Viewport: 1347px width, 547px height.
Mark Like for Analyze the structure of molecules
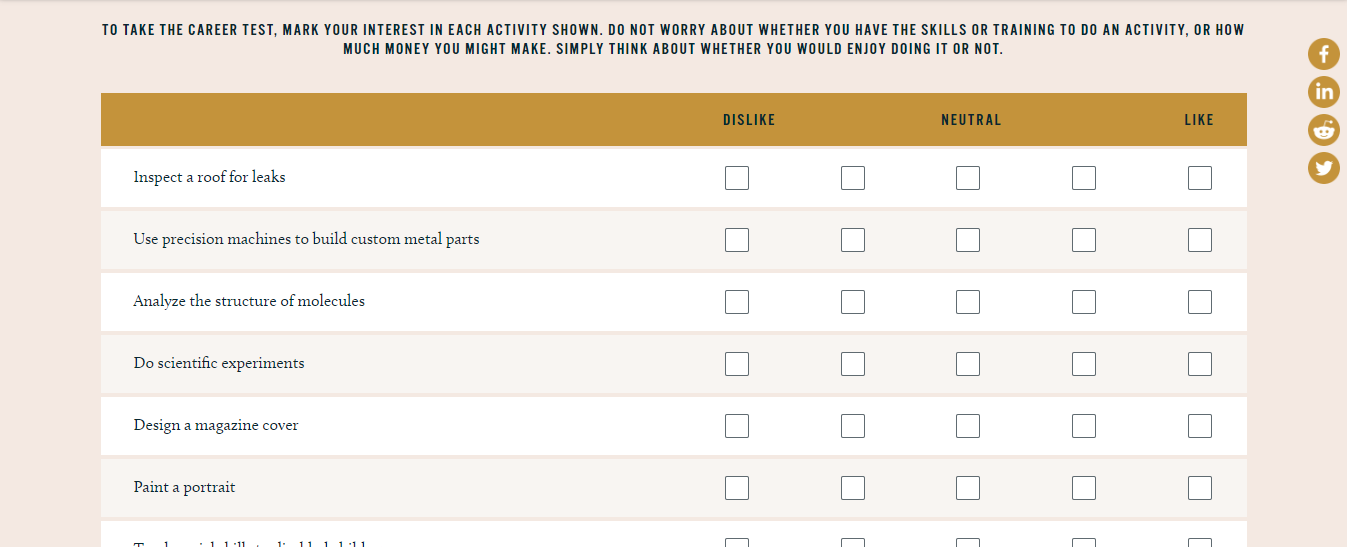(1200, 302)
